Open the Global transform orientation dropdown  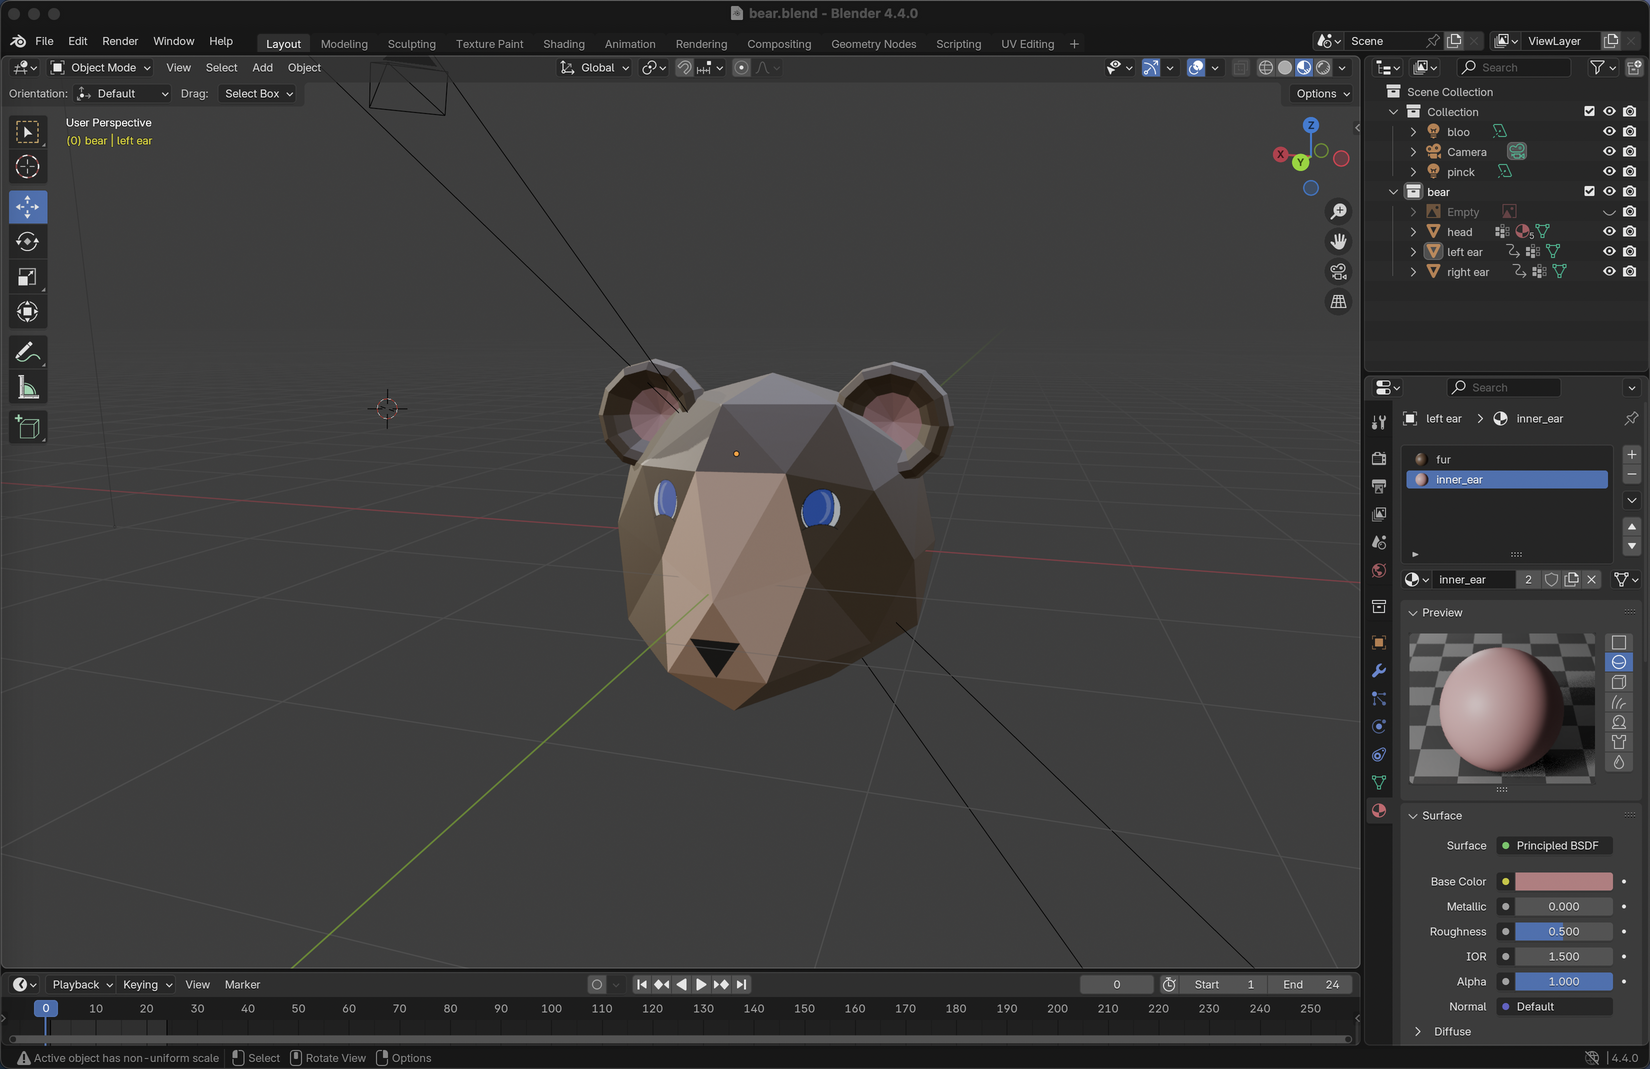click(595, 68)
